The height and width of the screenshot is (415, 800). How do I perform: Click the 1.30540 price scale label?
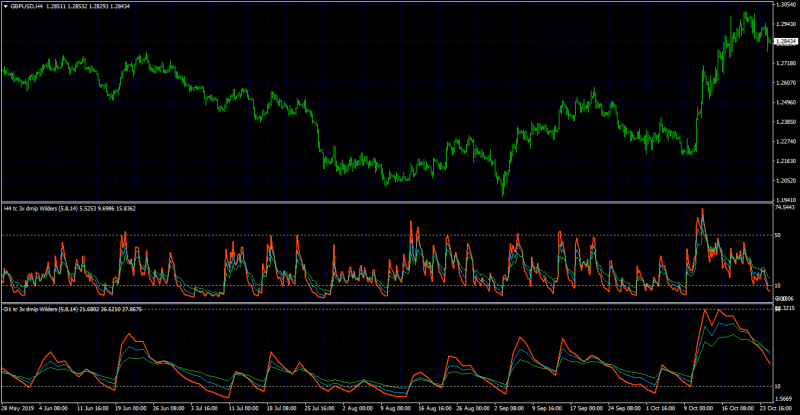(786, 5)
